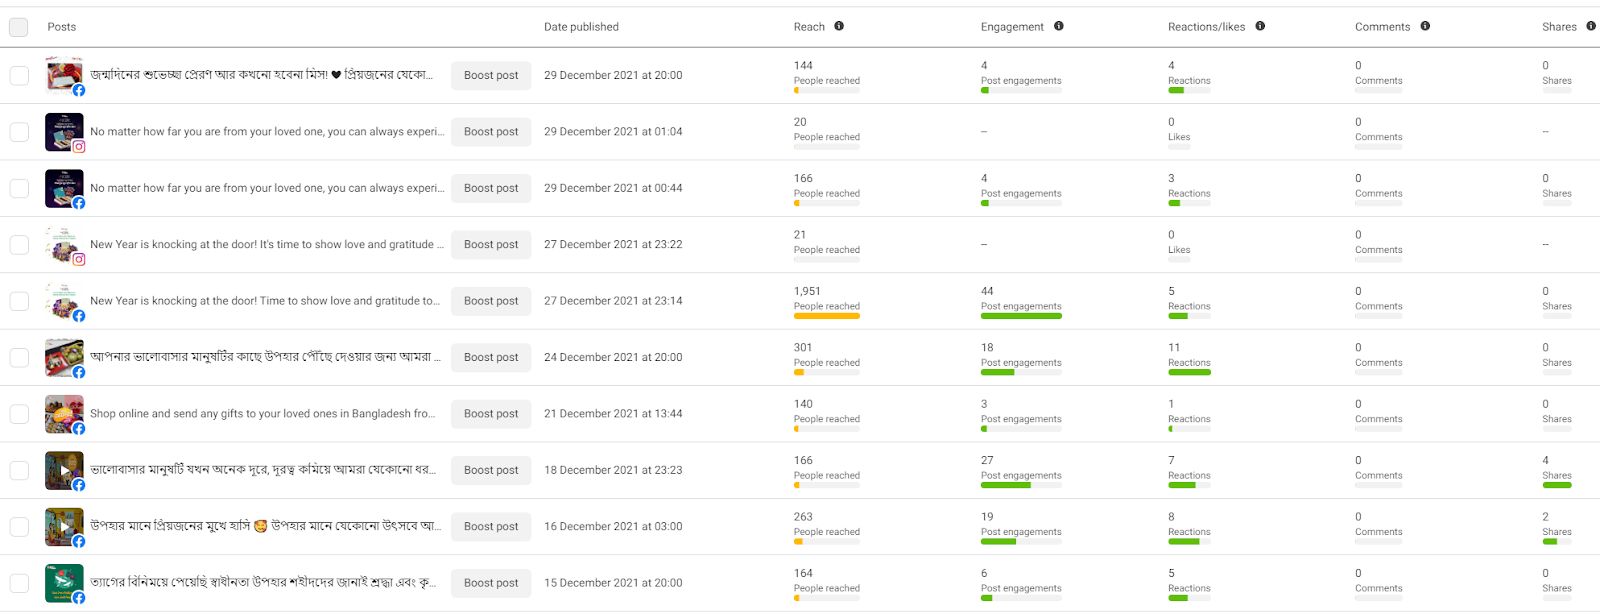Select checkbox for 24 December 20:00 post
The height and width of the screenshot is (614, 1600).
tap(19, 358)
